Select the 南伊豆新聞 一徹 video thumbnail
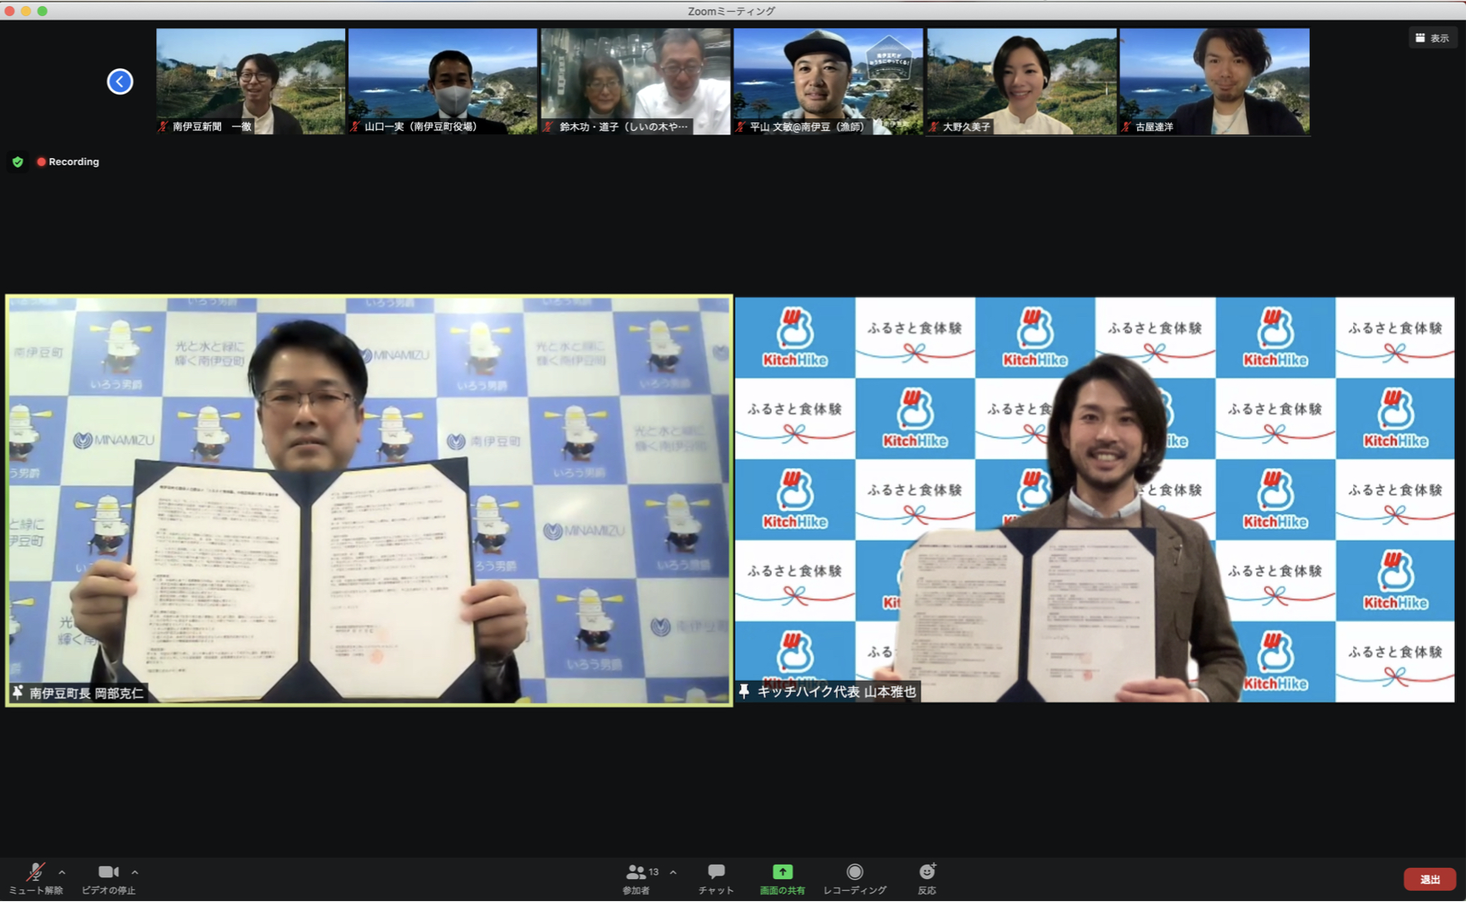1466x902 pixels. tap(251, 81)
